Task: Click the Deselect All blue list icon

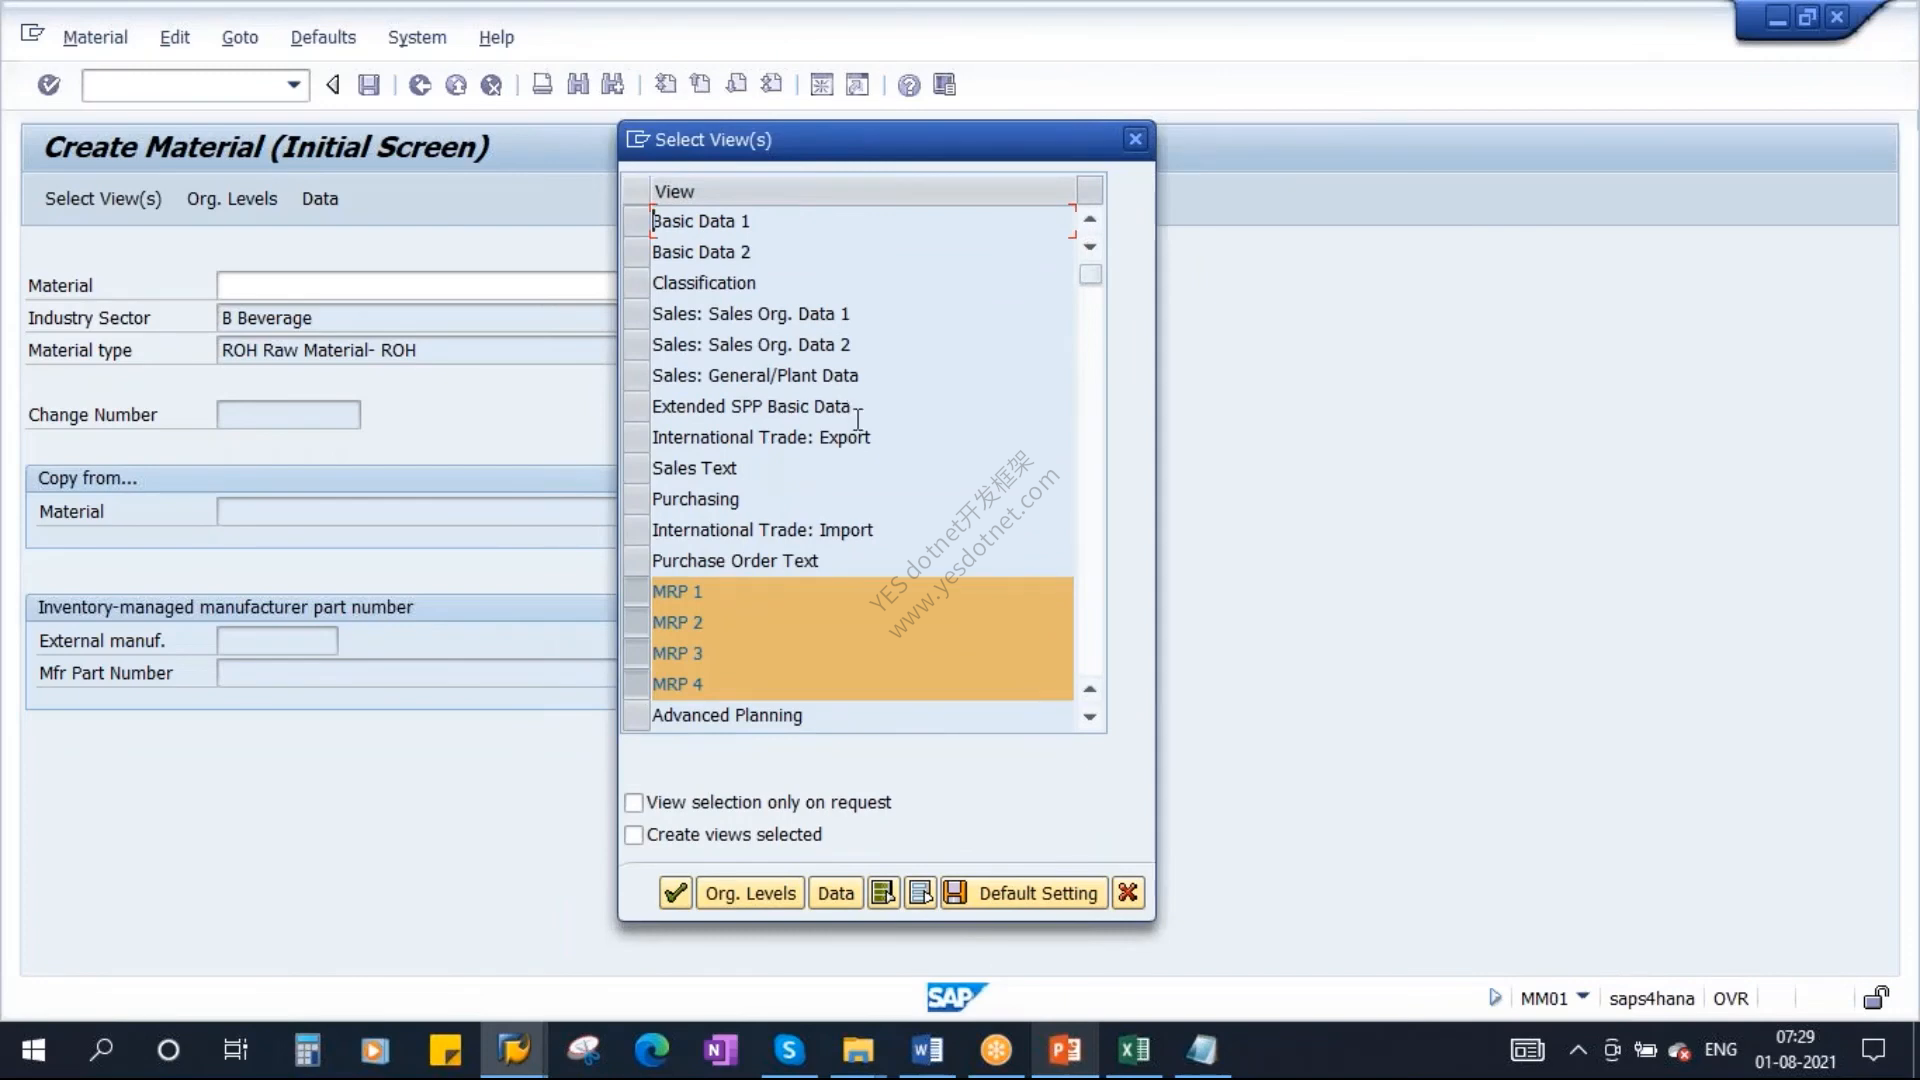Action: click(920, 892)
